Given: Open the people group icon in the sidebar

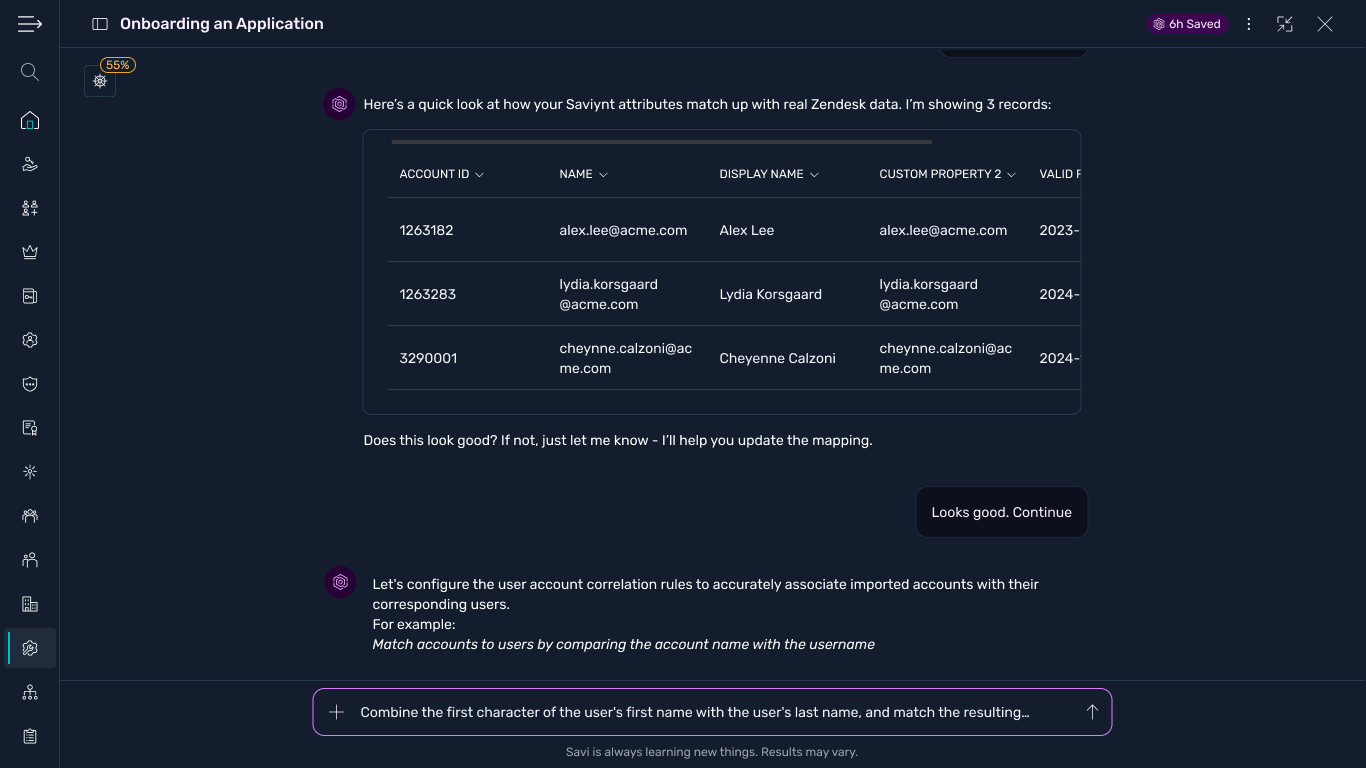Looking at the screenshot, I should 30,516.
